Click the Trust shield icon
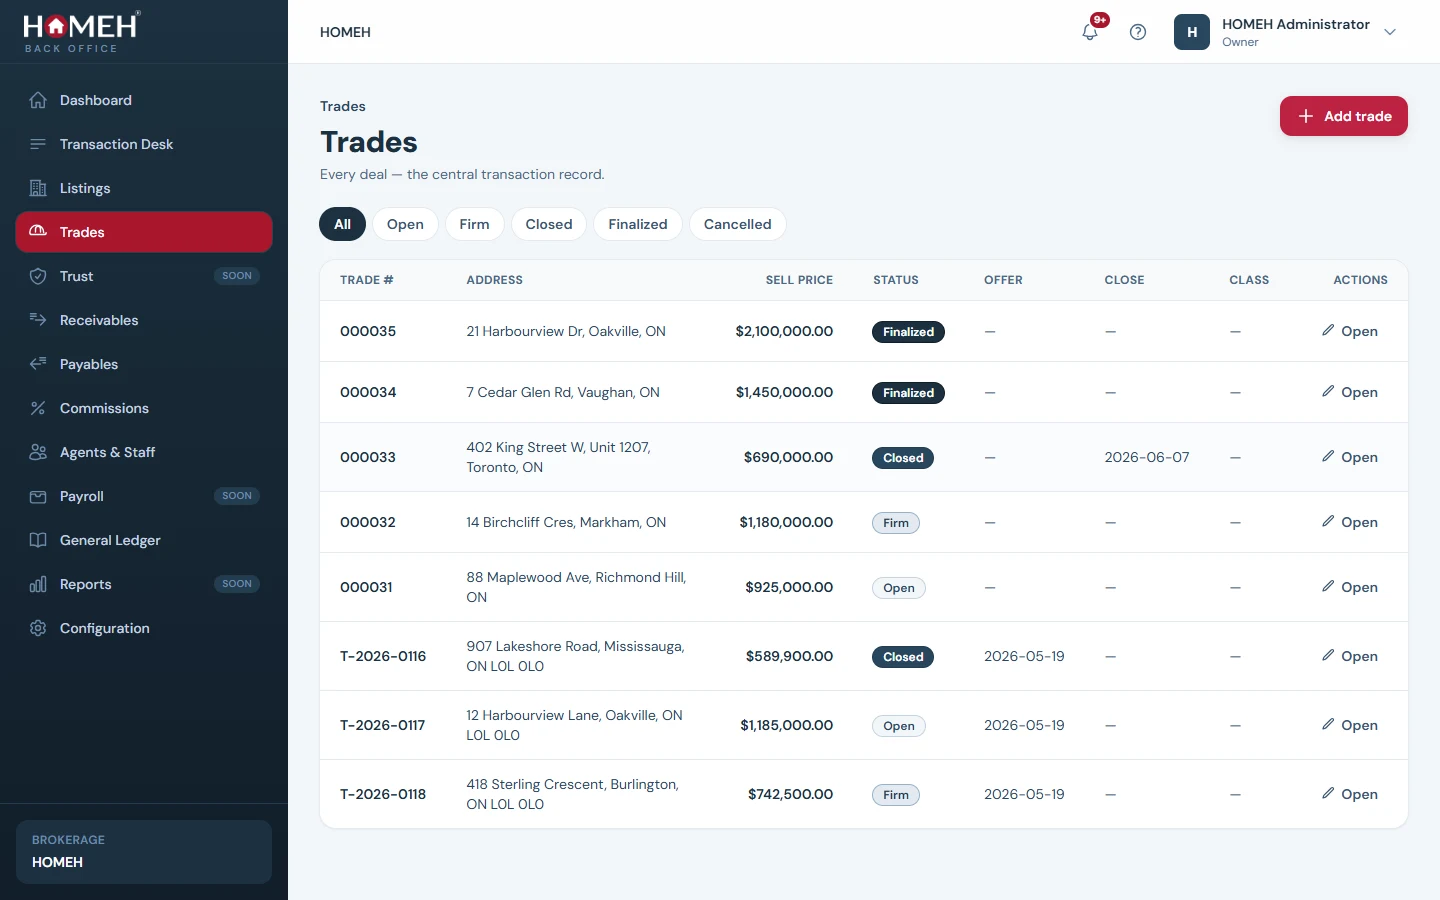The height and width of the screenshot is (900, 1440). click(38, 276)
